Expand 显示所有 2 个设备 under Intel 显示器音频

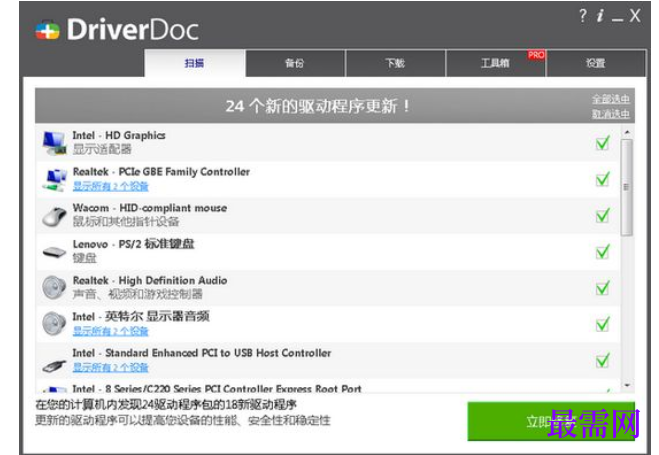click(111, 331)
